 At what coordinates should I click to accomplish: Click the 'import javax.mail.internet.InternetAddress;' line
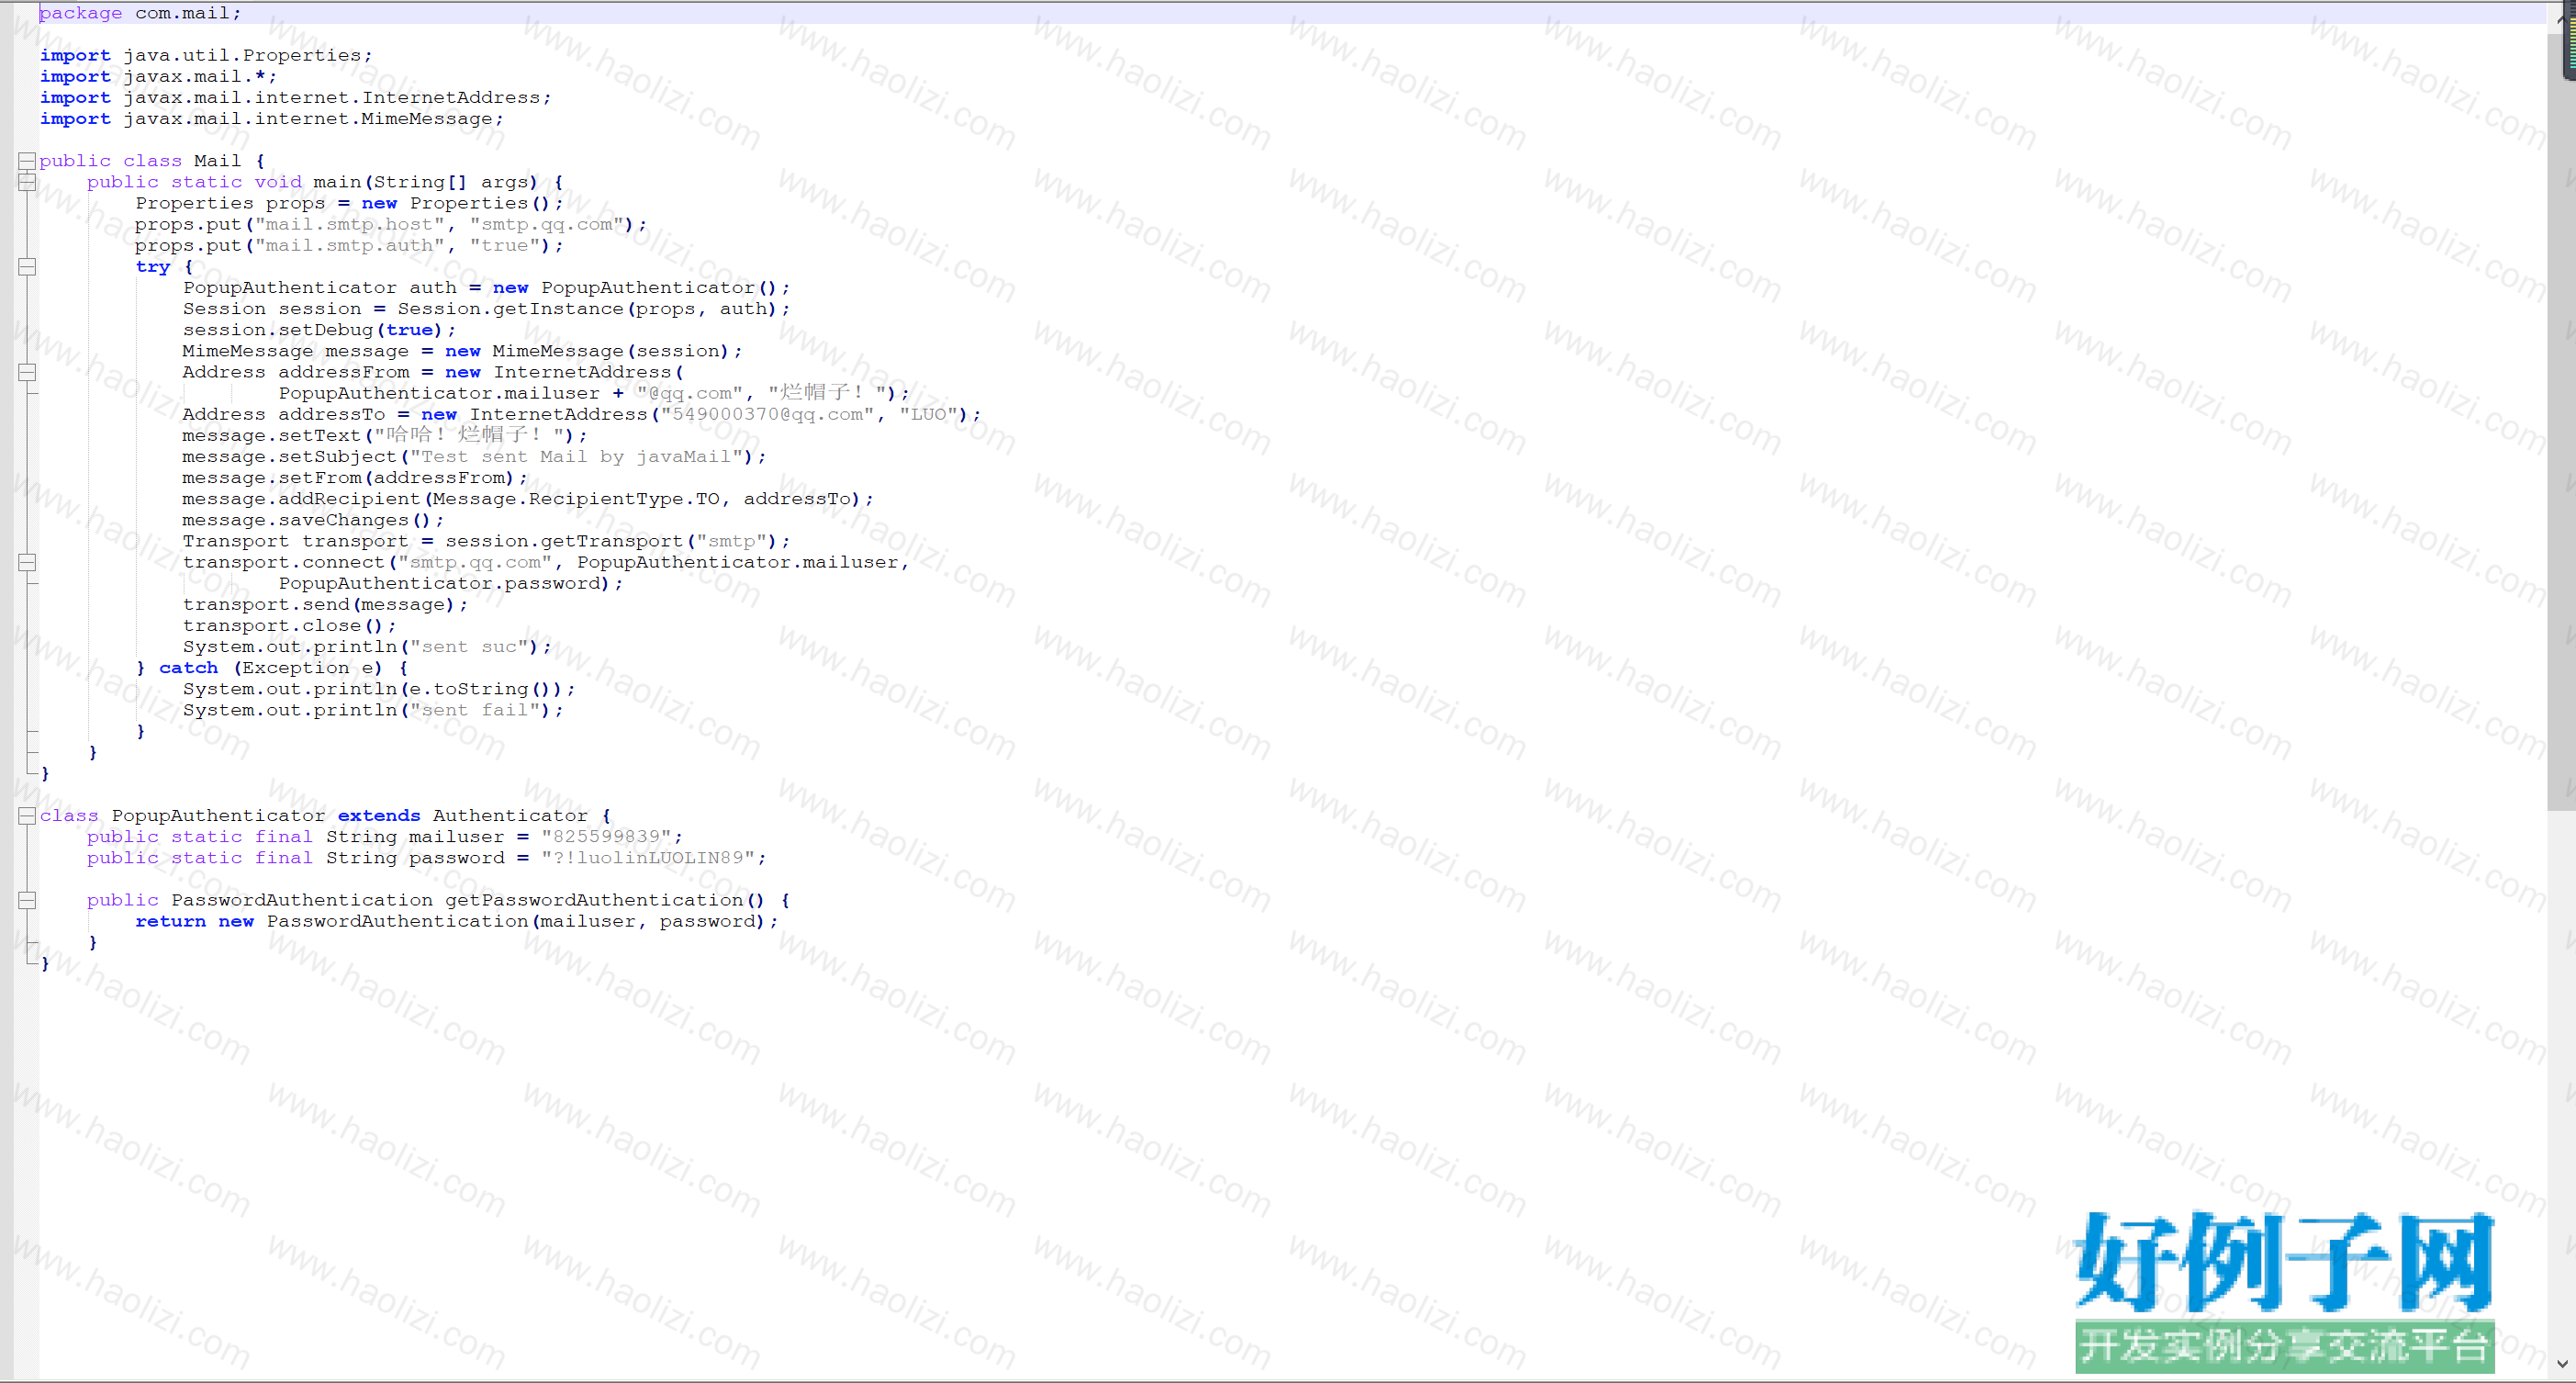pos(296,97)
